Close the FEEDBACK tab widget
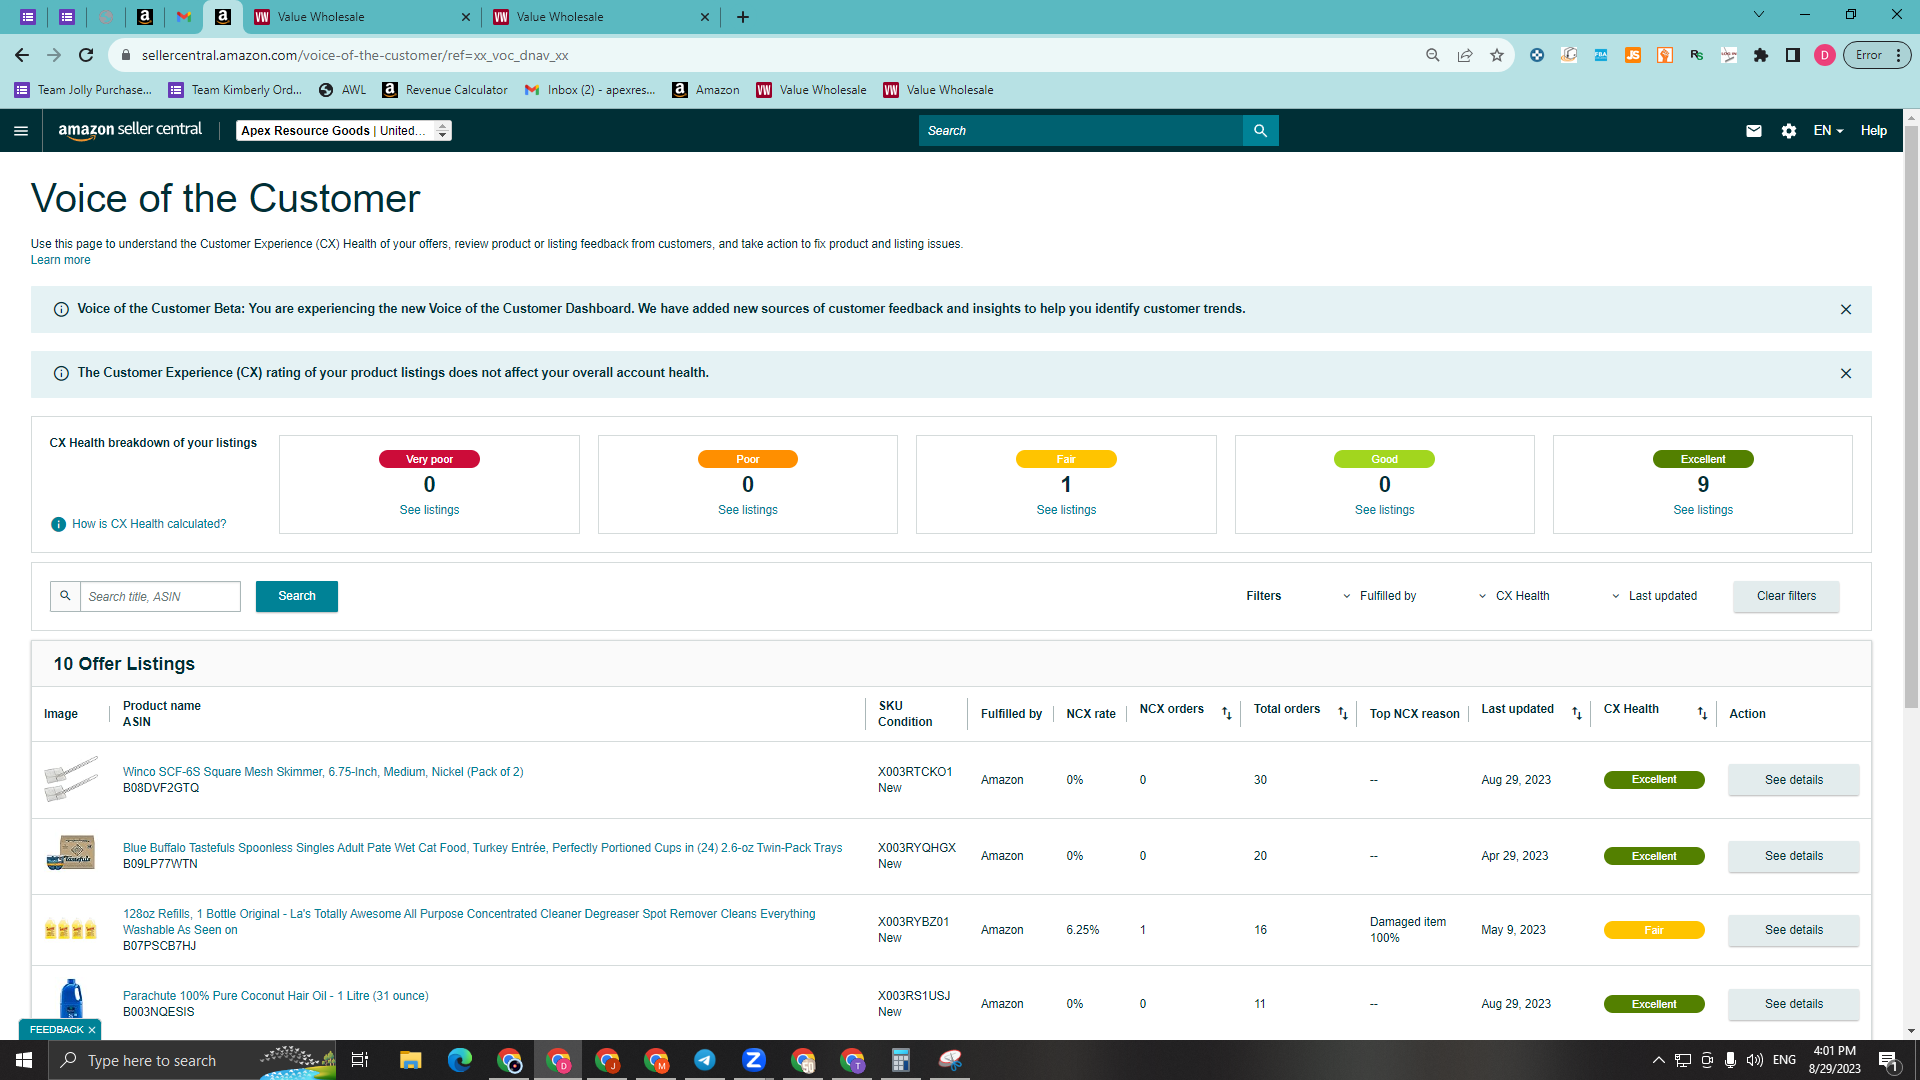The width and height of the screenshot is (1920, 1080). tap(92, 1030)
